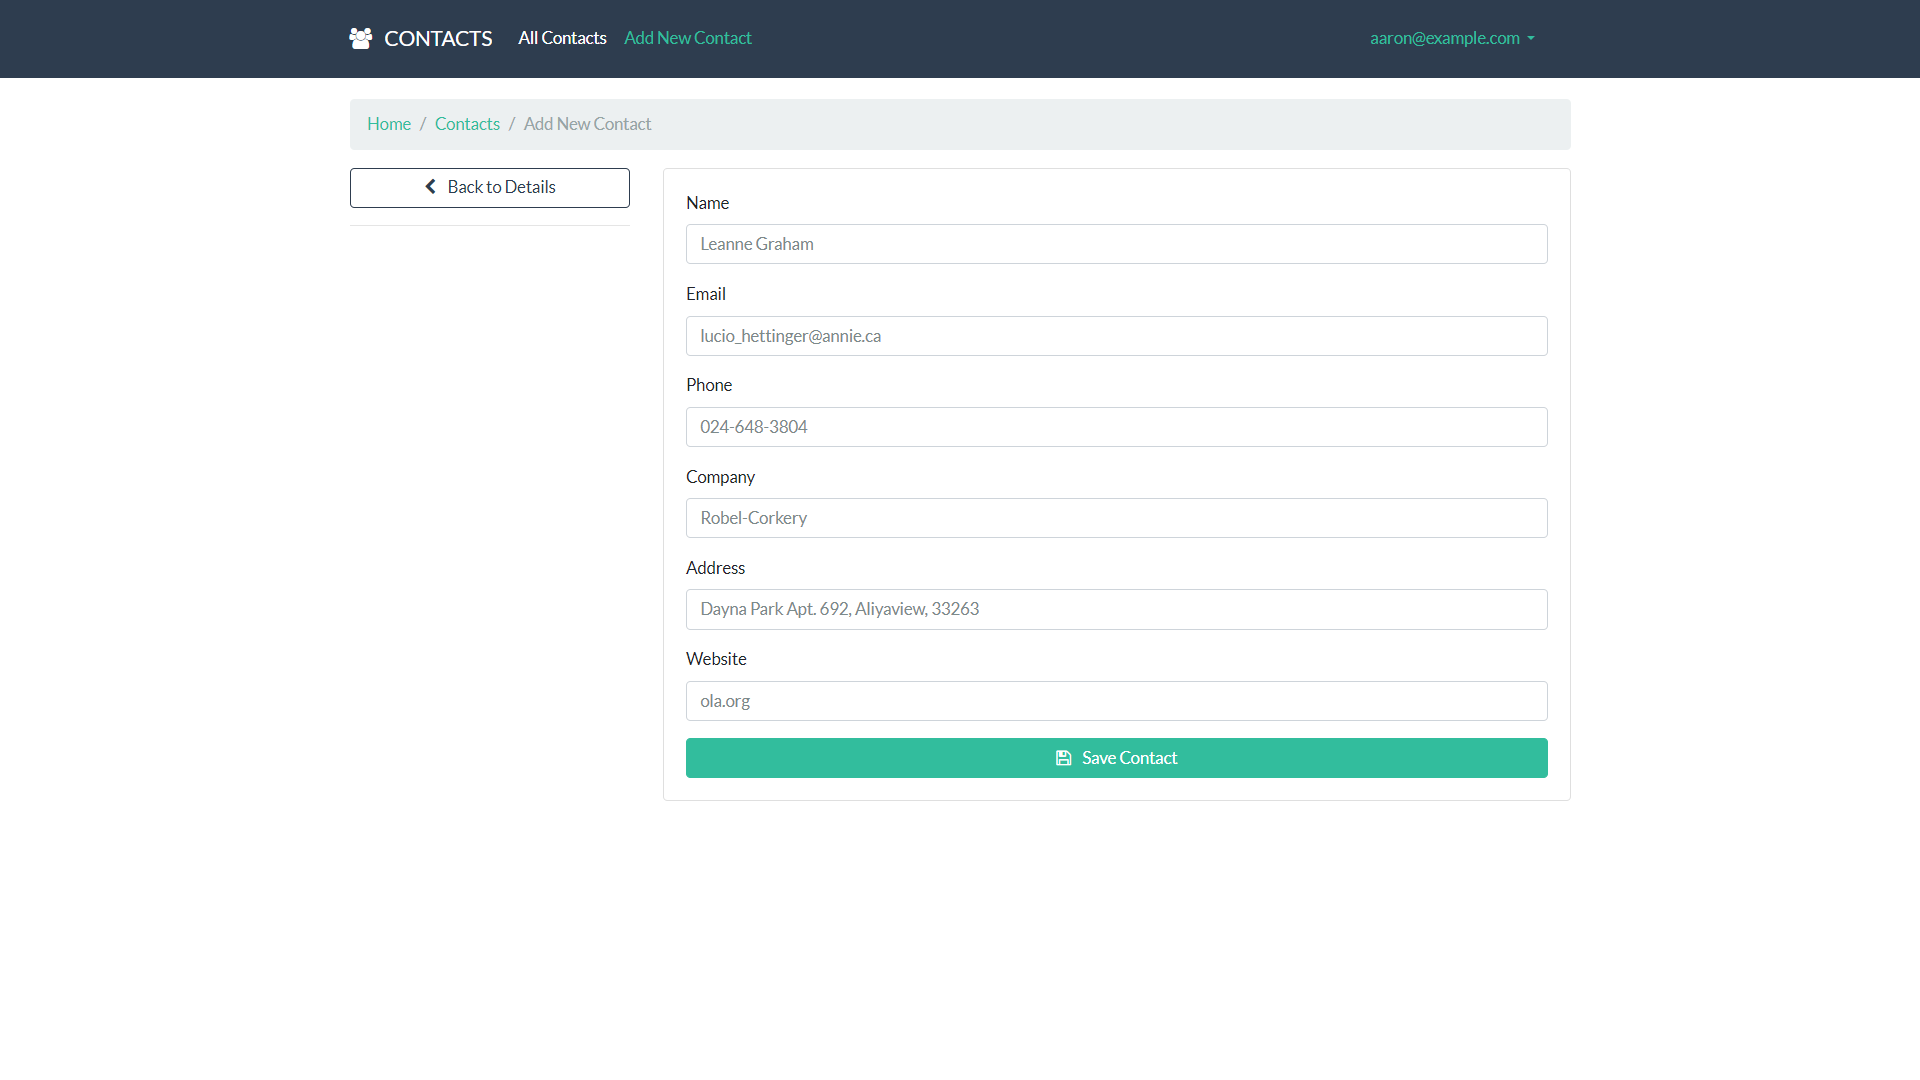Click the Website input field
This screenshot has width=1920, height=1080.
(1116, 701)
